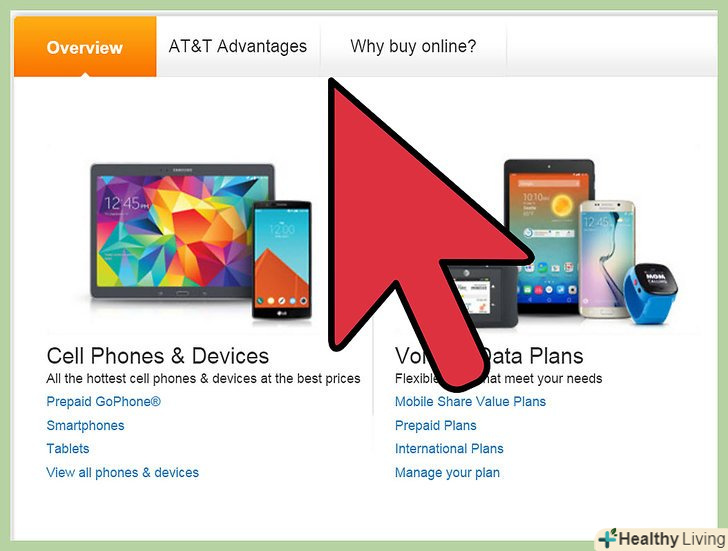
Task: Open Mobile Share Value Plans link
Action: 470,402
